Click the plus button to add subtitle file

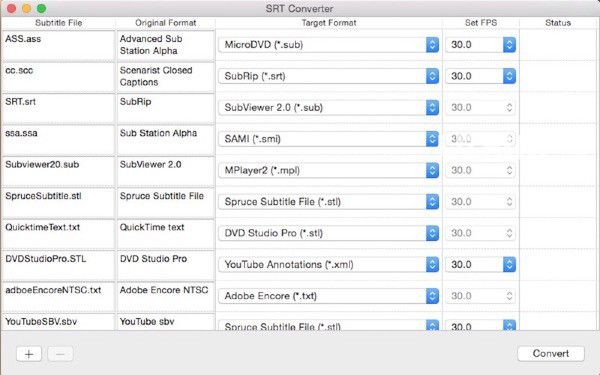click(x=29, y=354)
